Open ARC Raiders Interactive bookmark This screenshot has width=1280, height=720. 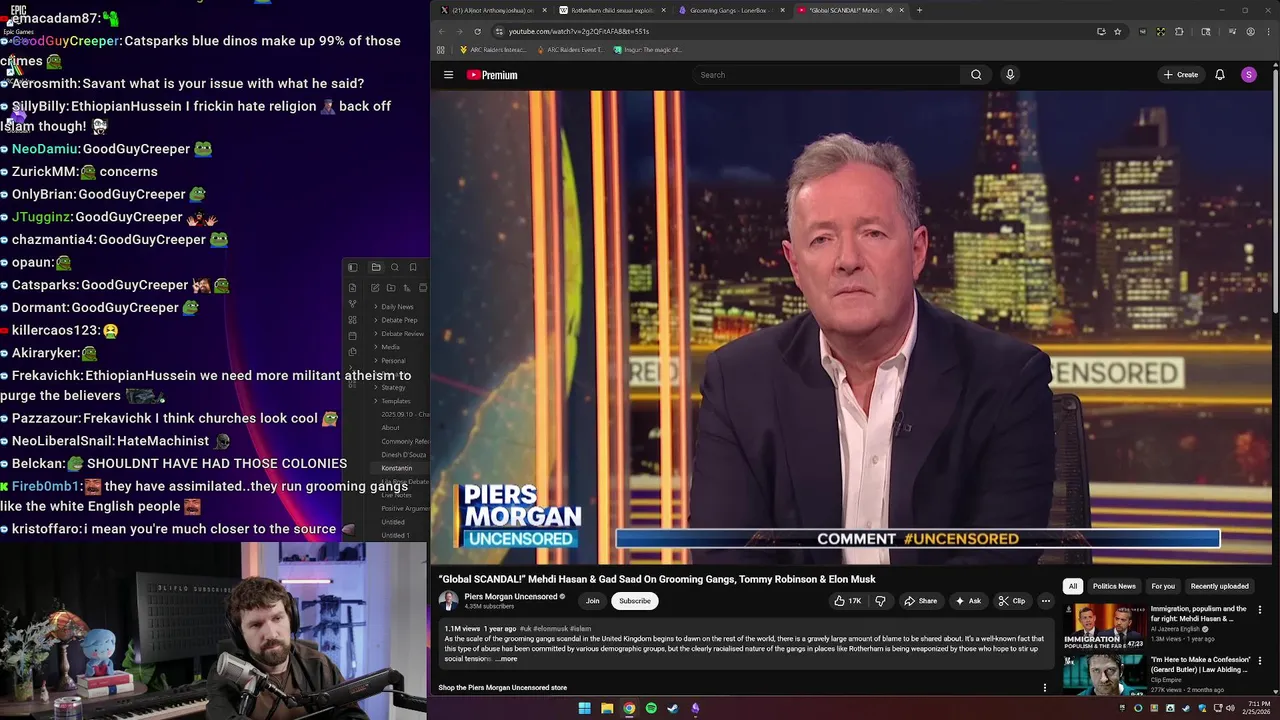pos(493,50)
